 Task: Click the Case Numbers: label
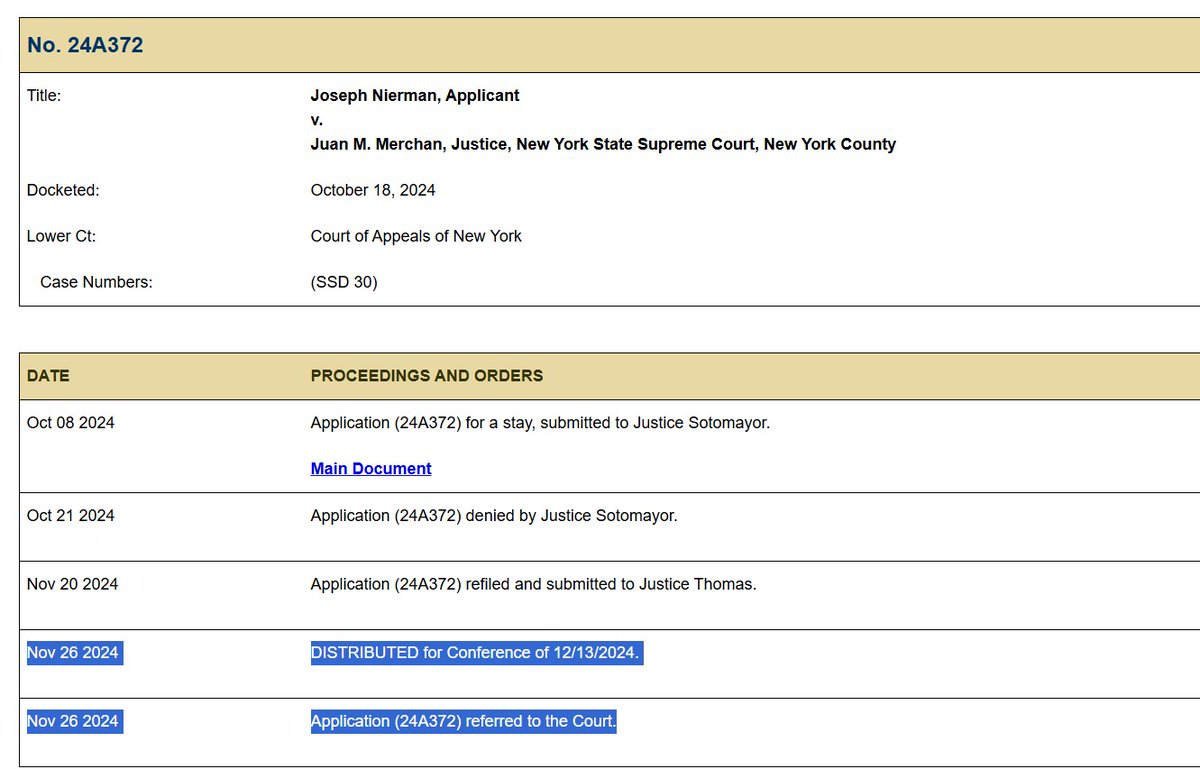tap(96, 282)
